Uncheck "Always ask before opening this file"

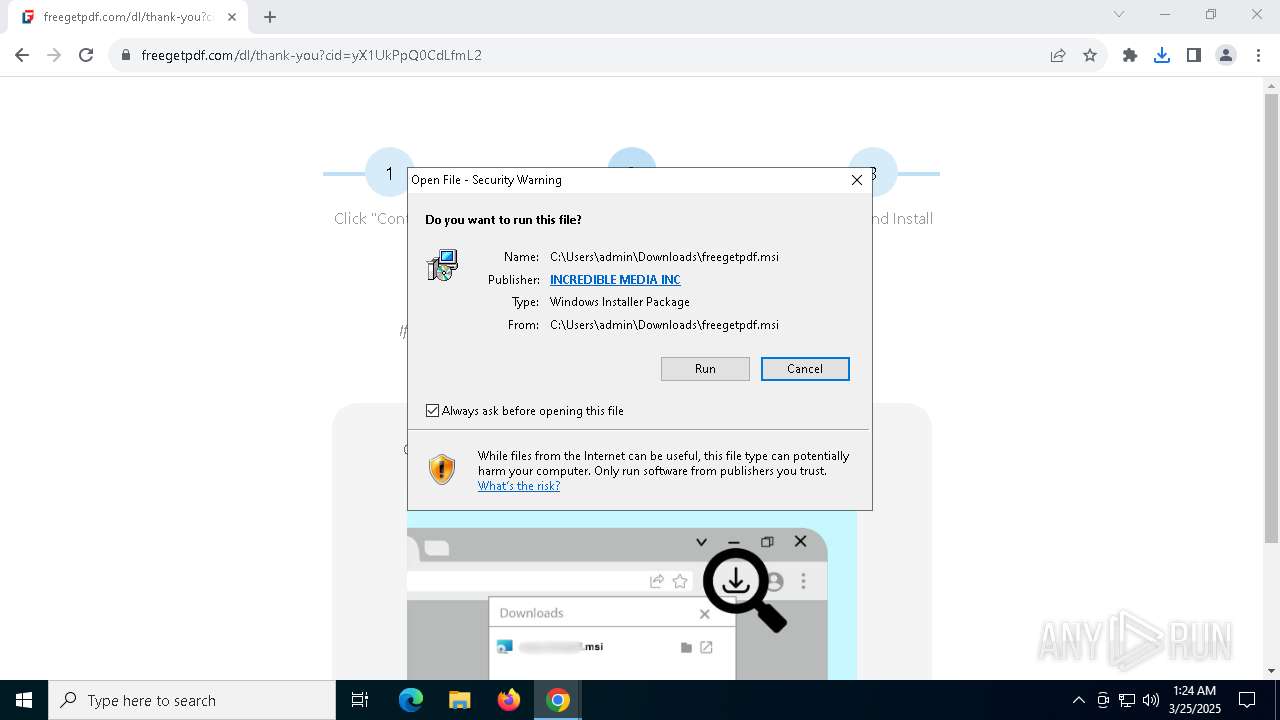(x=433, y=411)
